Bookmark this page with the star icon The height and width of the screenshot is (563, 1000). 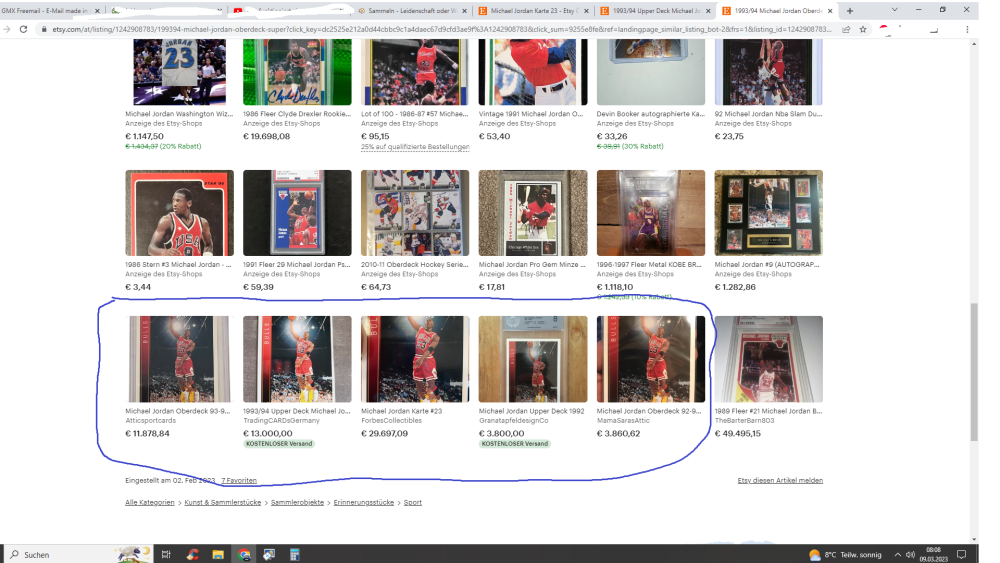pos(862,30)
